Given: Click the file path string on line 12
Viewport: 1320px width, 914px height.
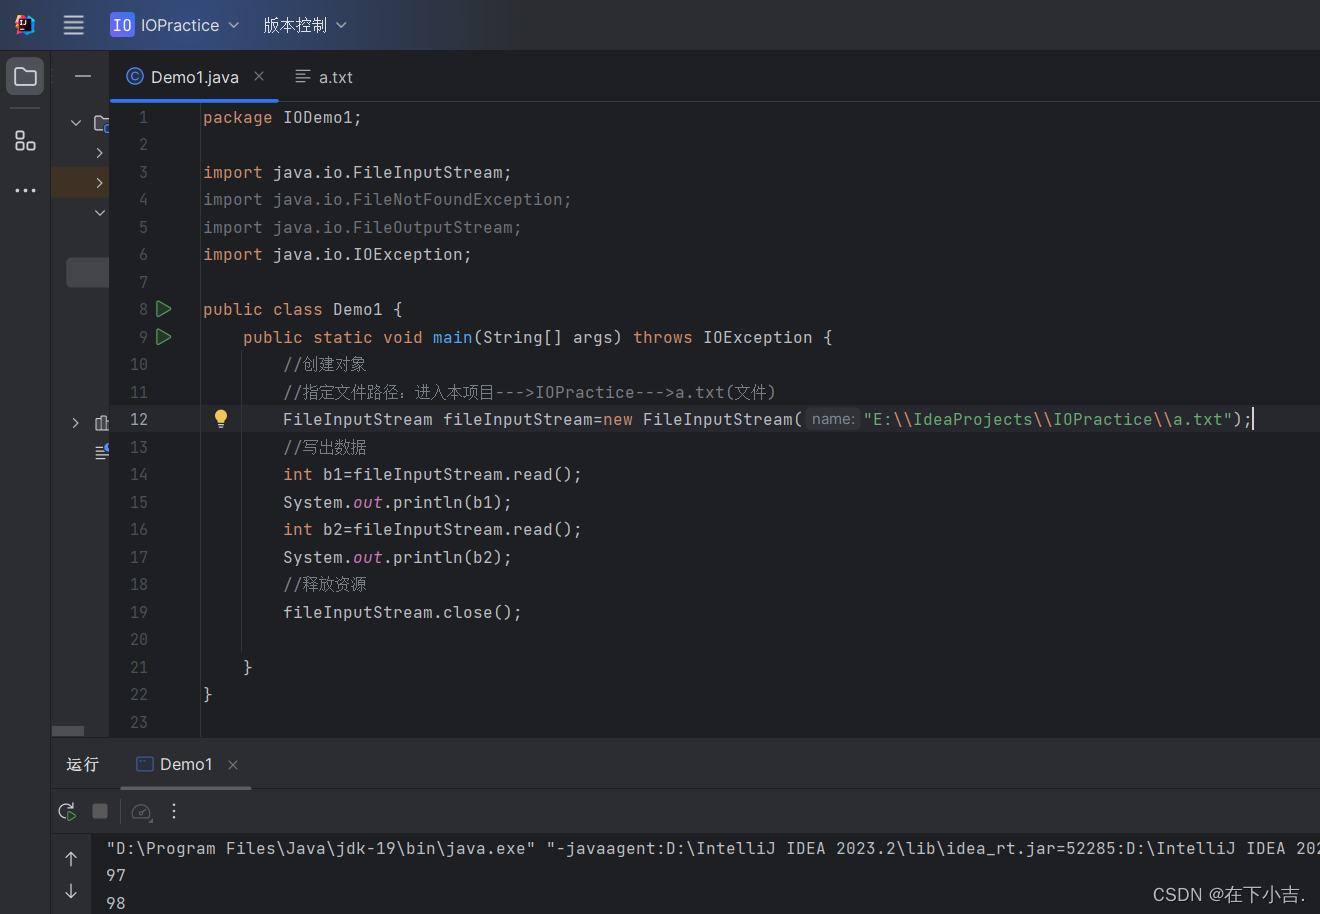Looking at the screenshot, I should pos(1048,419).
